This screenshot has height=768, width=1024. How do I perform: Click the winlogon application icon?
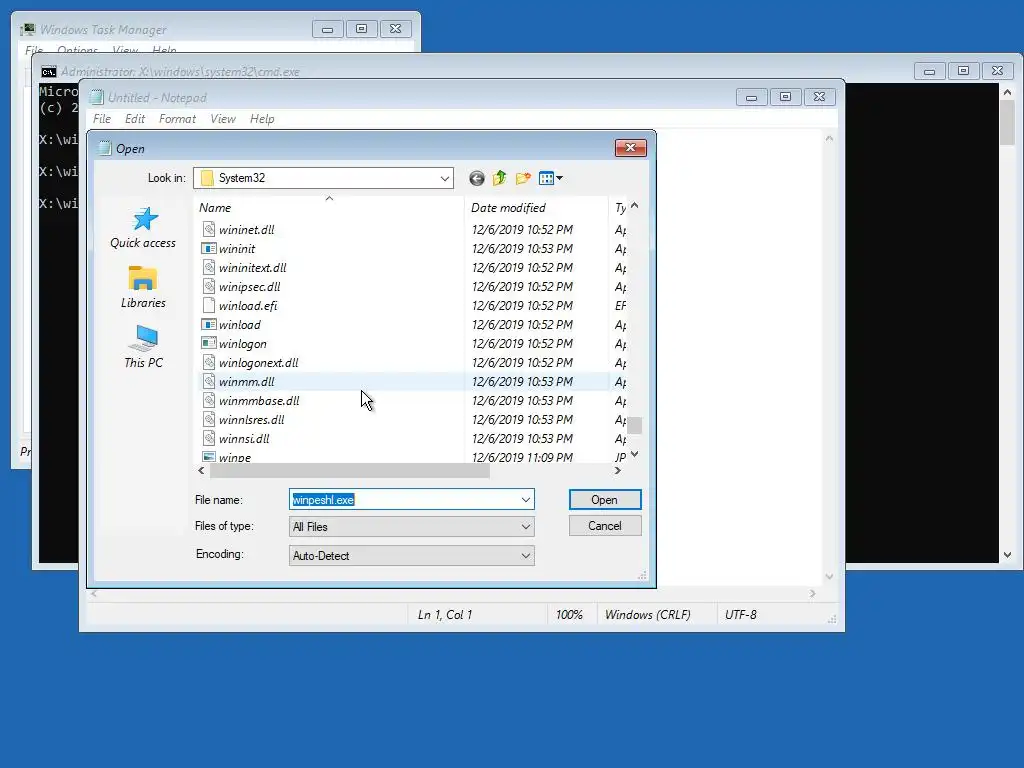208,343
